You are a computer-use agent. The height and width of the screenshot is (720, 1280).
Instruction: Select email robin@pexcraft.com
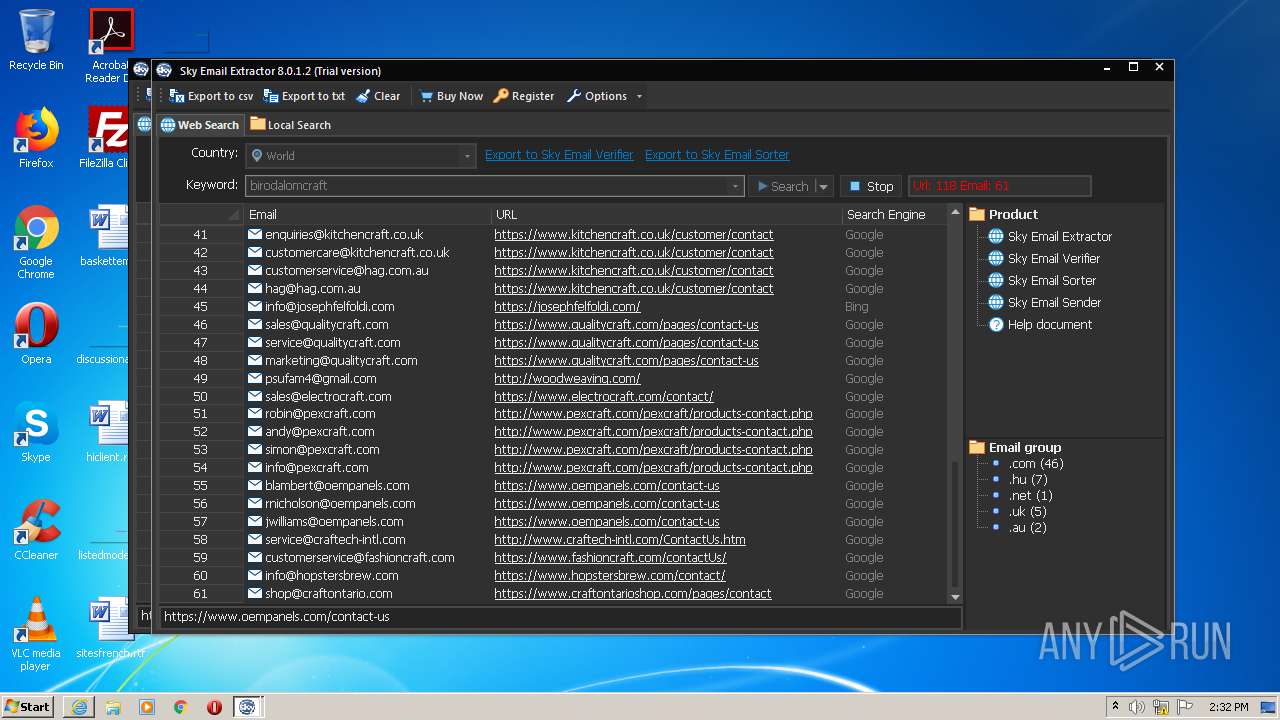click(x=320, y=414)
